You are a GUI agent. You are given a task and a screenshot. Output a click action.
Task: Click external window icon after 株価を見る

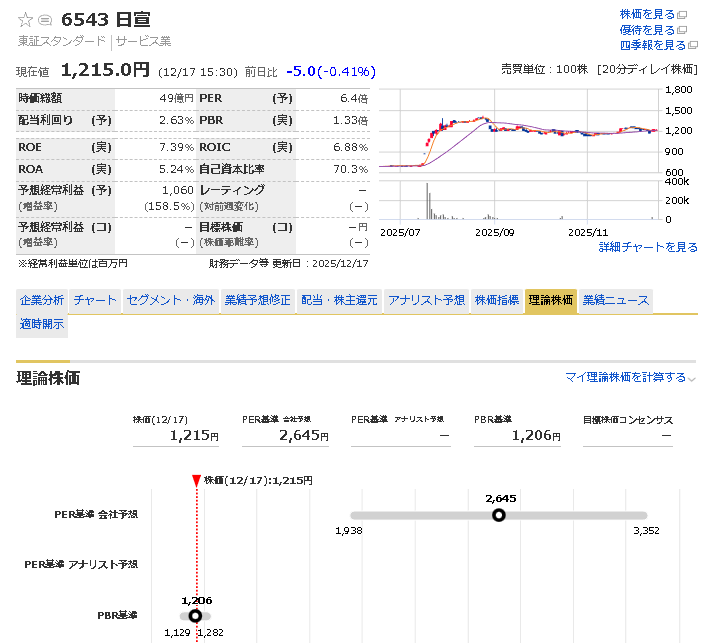[683, 14]
